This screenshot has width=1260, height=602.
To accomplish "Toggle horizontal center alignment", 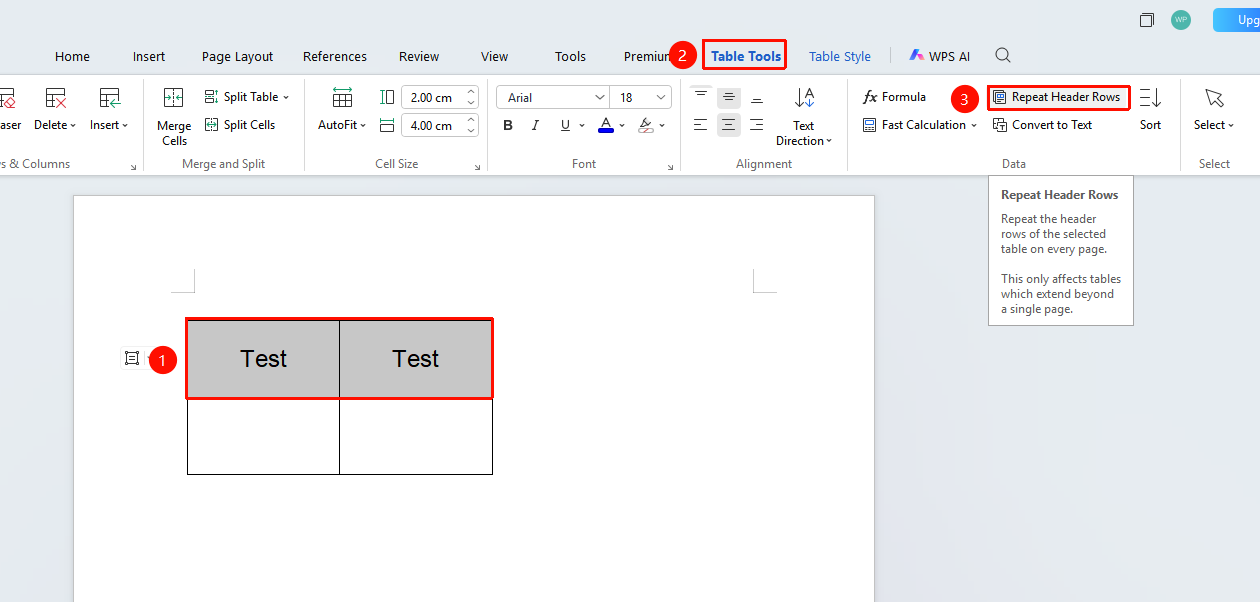I will click(729, 125).
